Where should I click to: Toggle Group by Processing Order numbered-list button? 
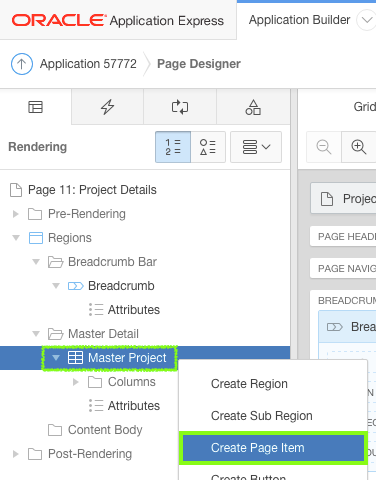(x=173, y=147)
